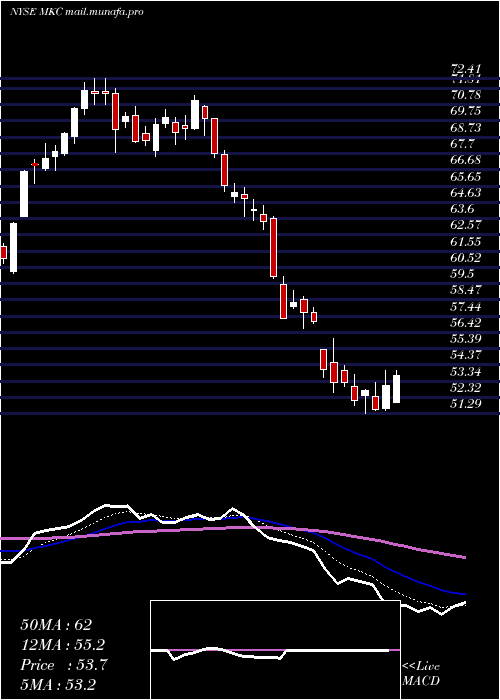
Task: Click the 52.32 price axis label
Action: click(466, 388)
